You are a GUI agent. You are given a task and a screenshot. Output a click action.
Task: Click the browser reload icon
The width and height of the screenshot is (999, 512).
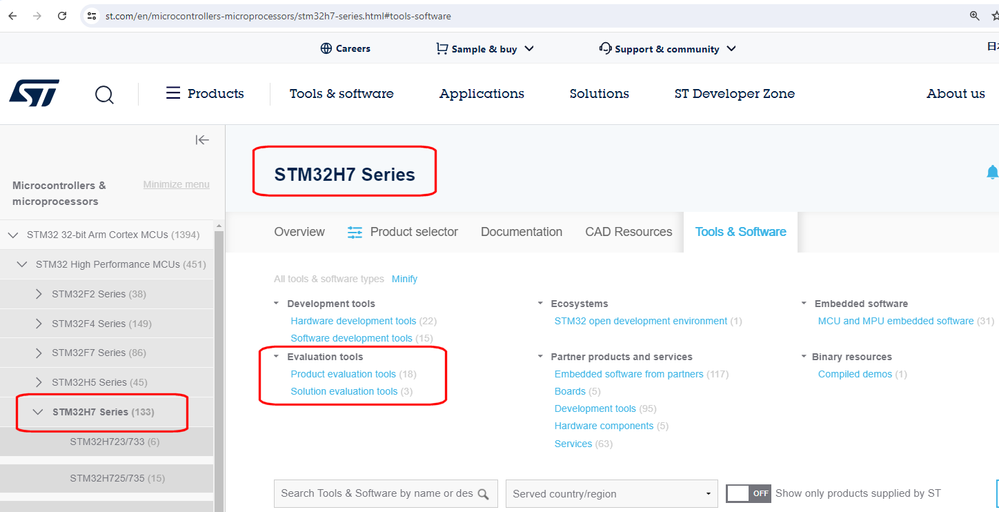pos(62,16)
